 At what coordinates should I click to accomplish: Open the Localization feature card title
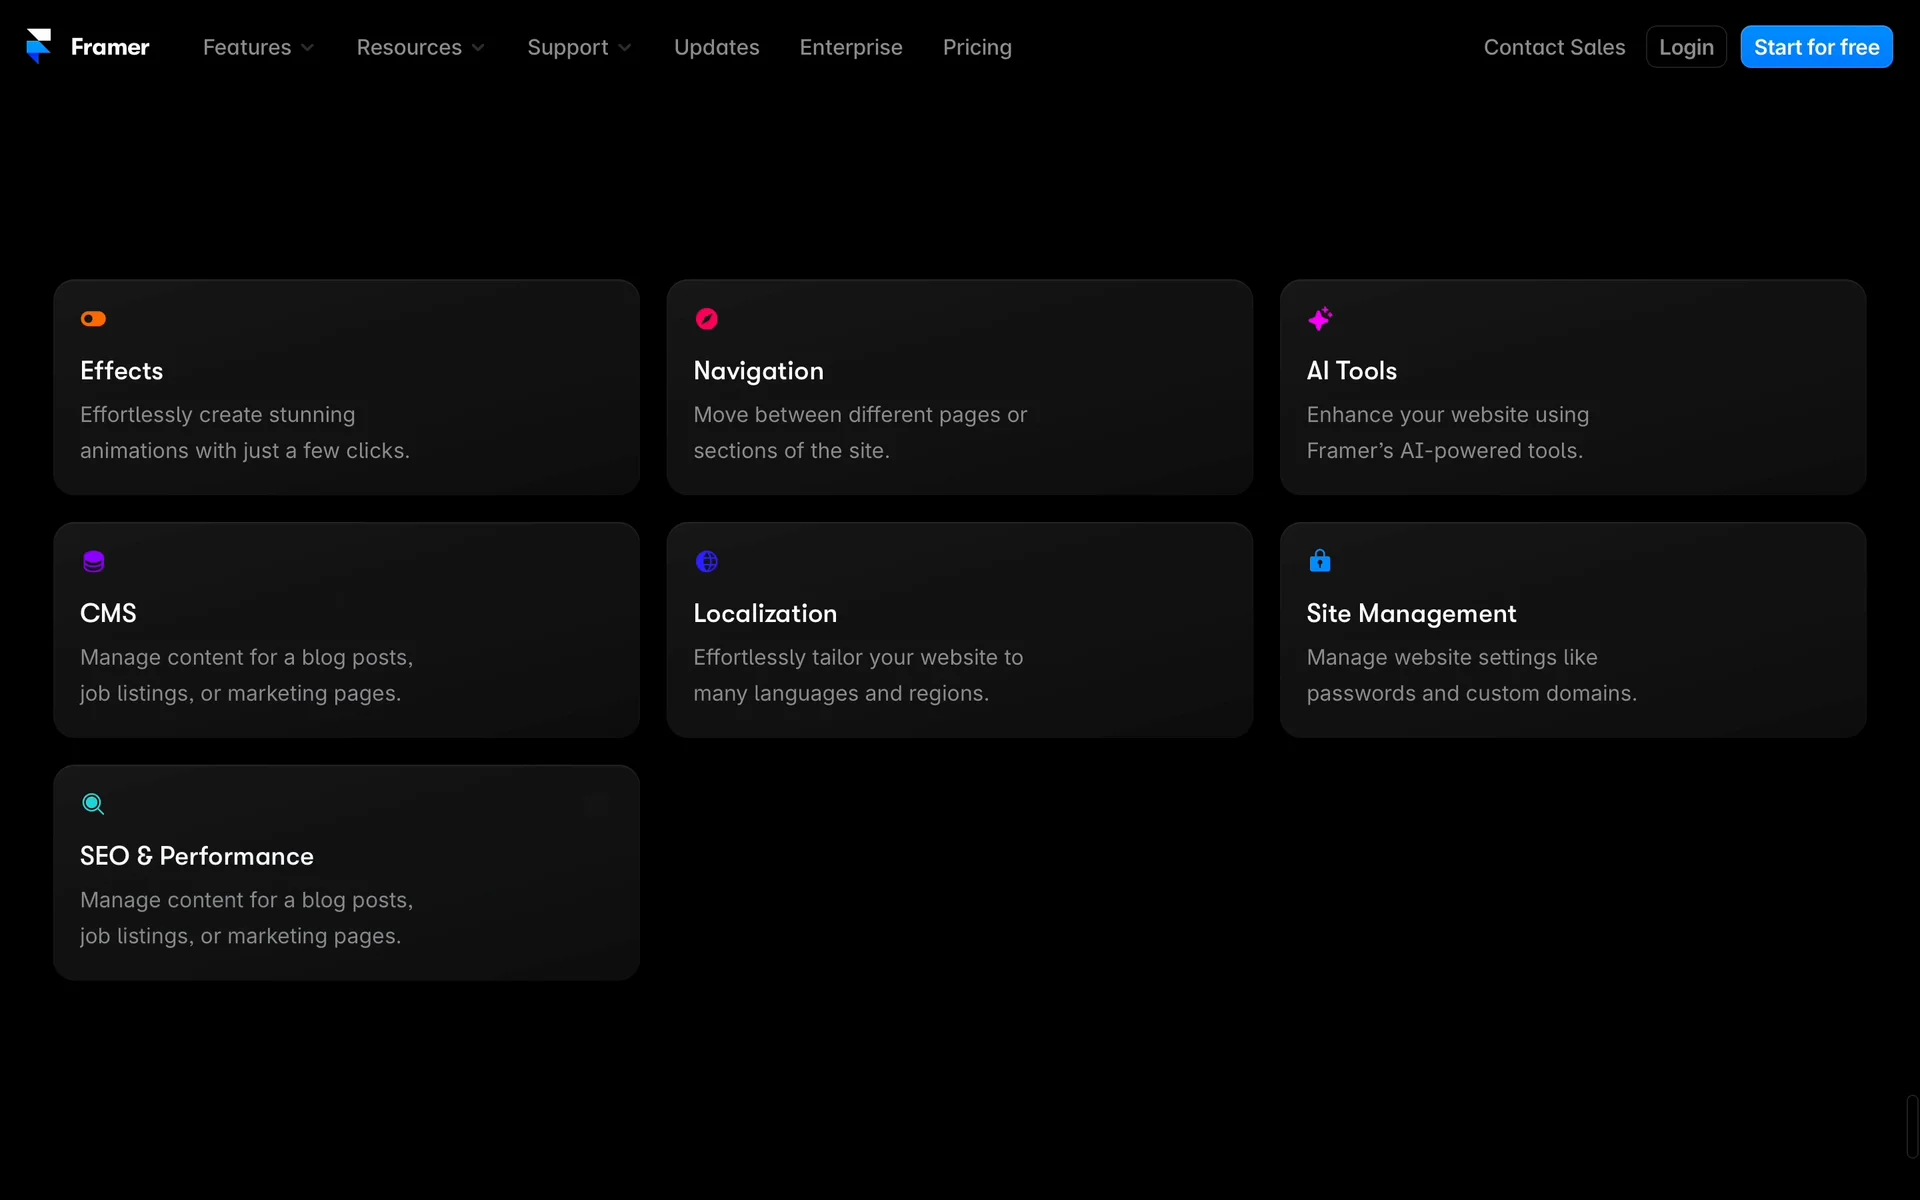pos(765,614)
